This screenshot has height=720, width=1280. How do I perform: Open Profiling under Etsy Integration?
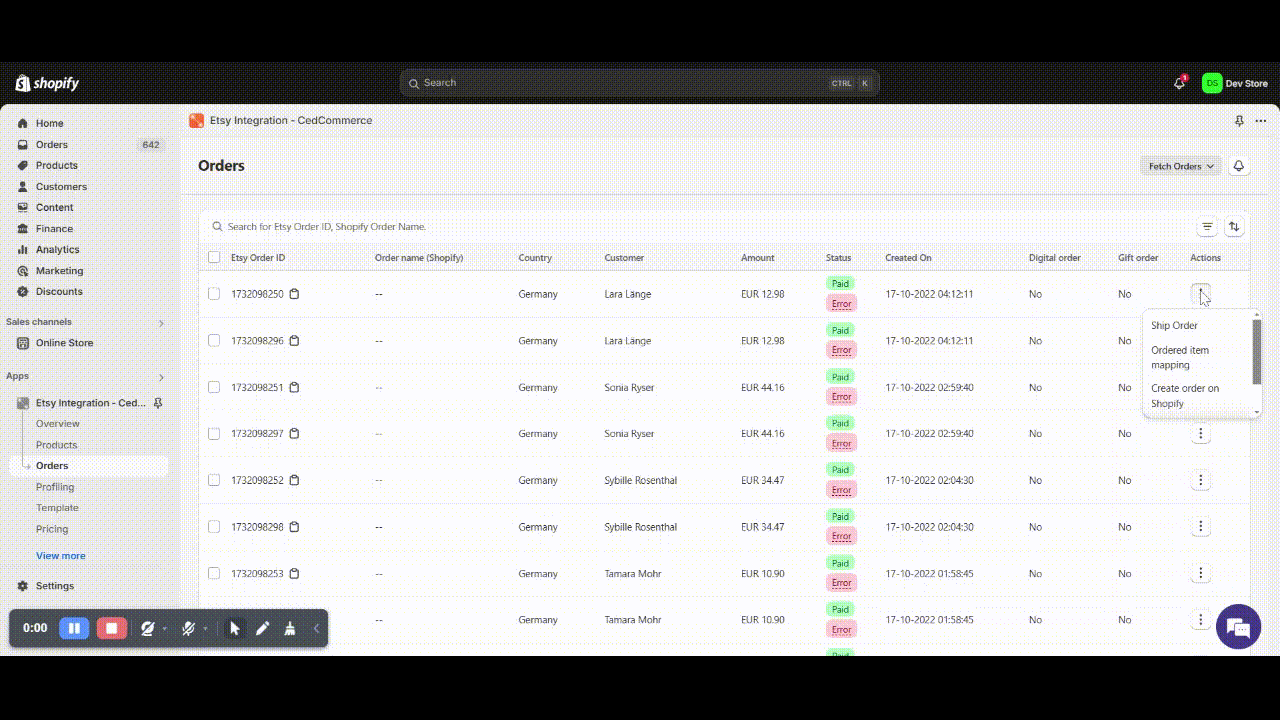(x=55, y=487)
